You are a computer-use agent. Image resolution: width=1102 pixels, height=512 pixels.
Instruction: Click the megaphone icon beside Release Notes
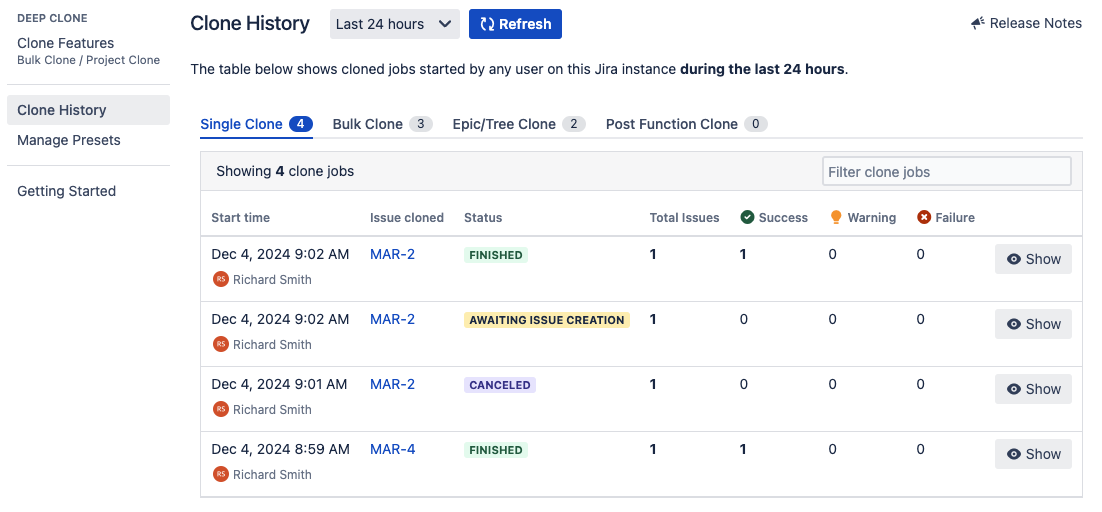[978, 23]
